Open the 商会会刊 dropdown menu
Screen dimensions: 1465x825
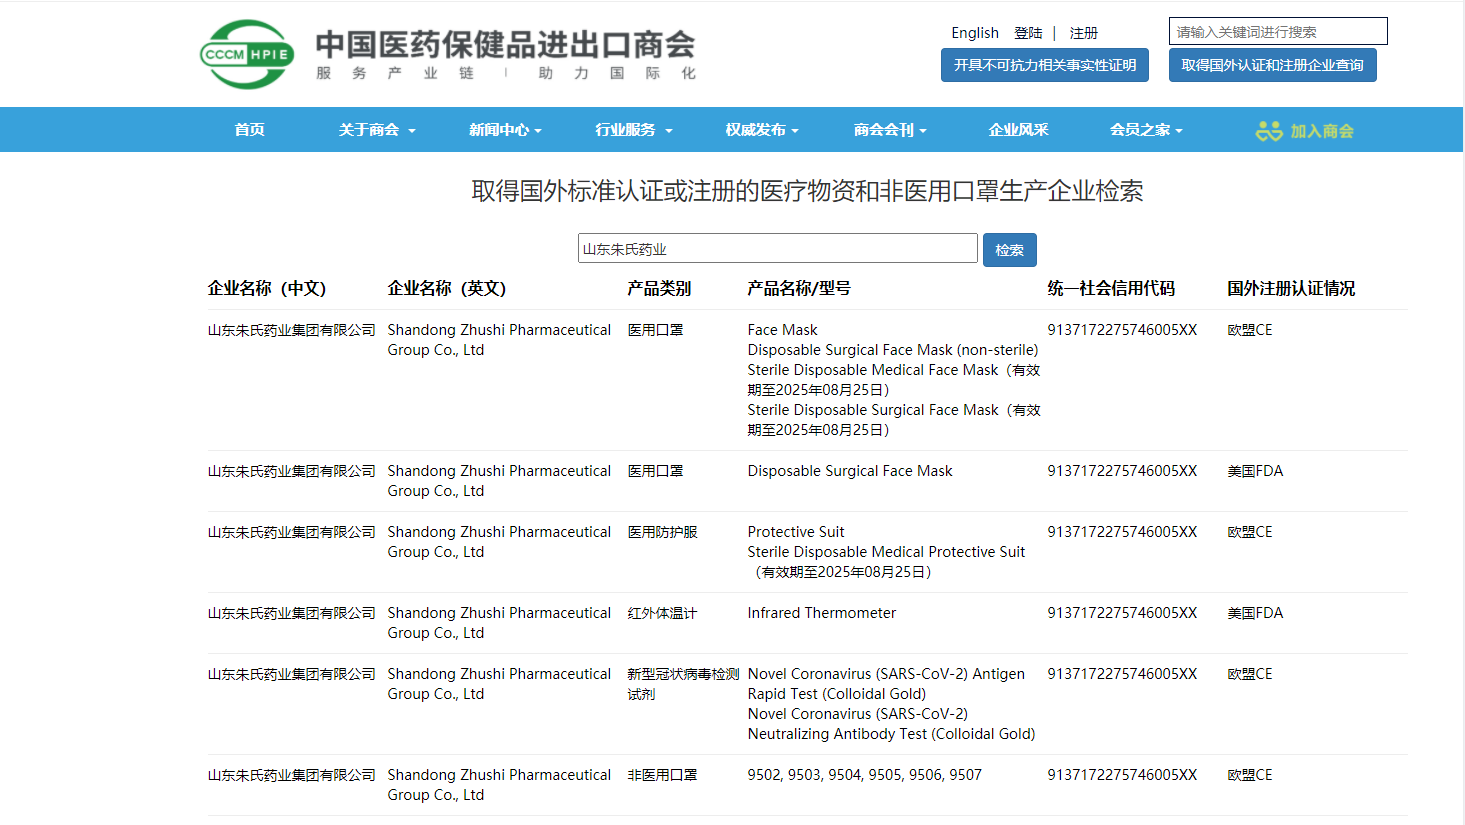(x=890, y=130)
